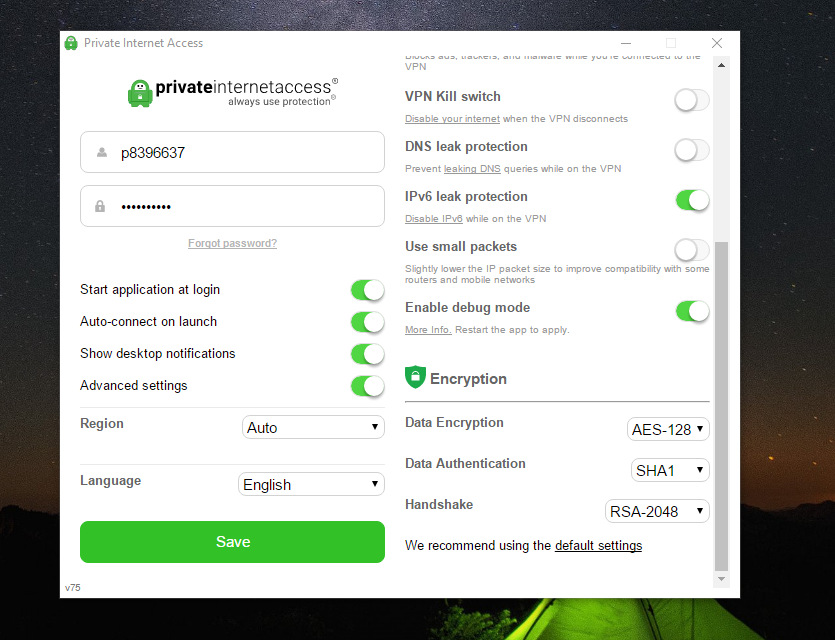Click the Save button
The image size is (835, 640).
232,542
